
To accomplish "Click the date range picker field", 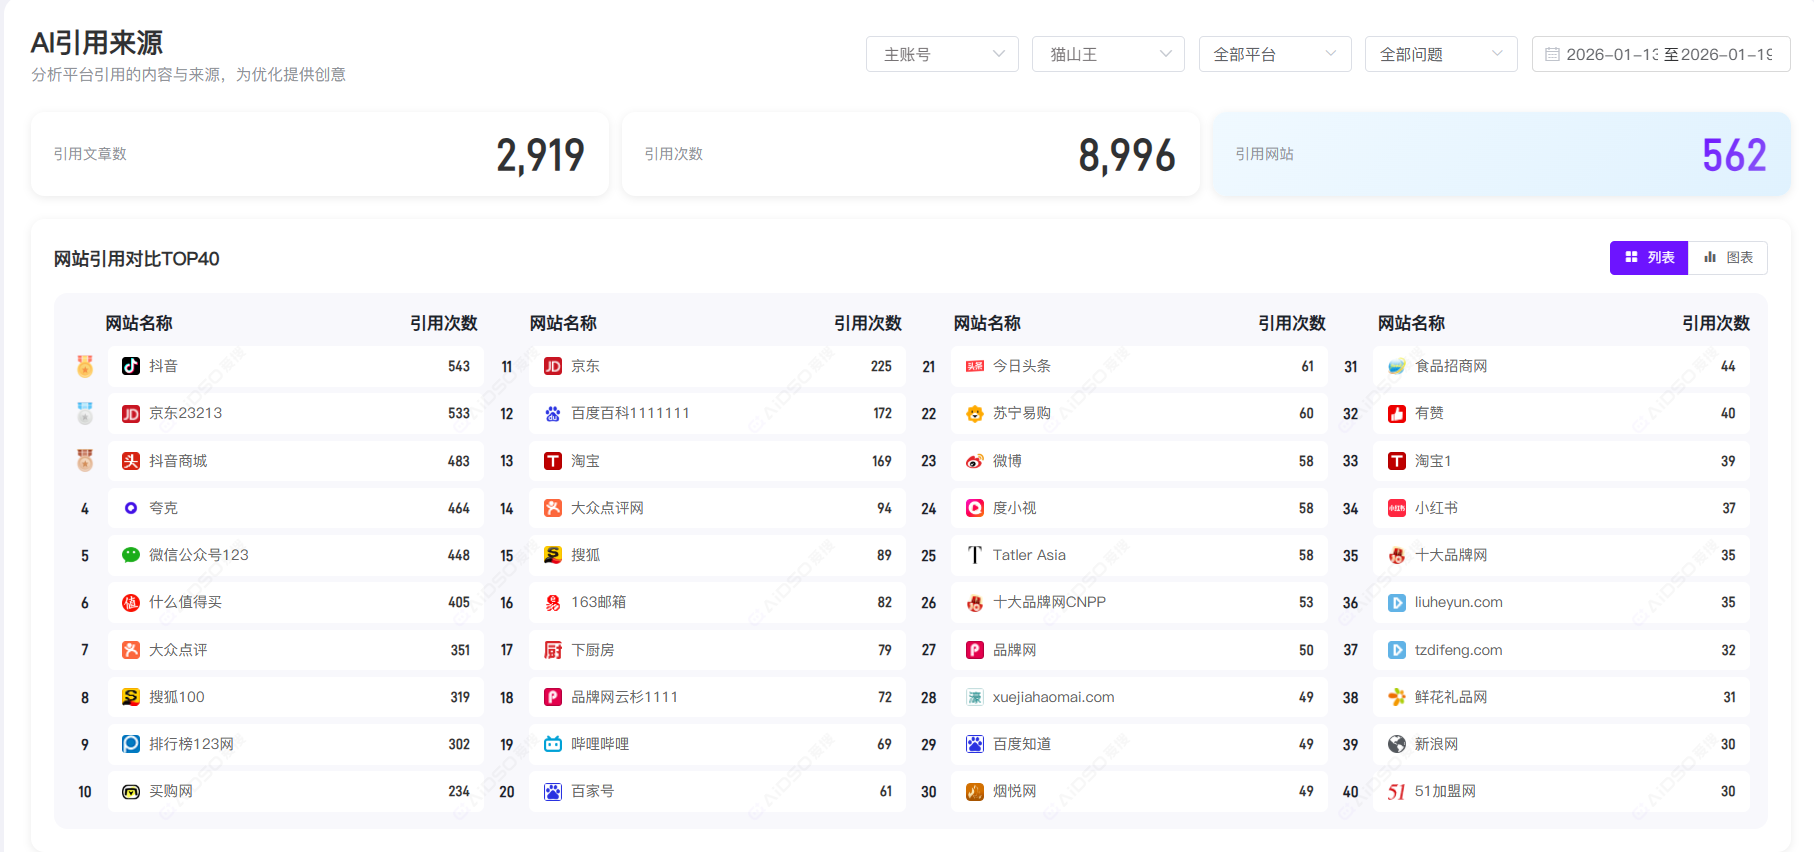I will 1661,54.
